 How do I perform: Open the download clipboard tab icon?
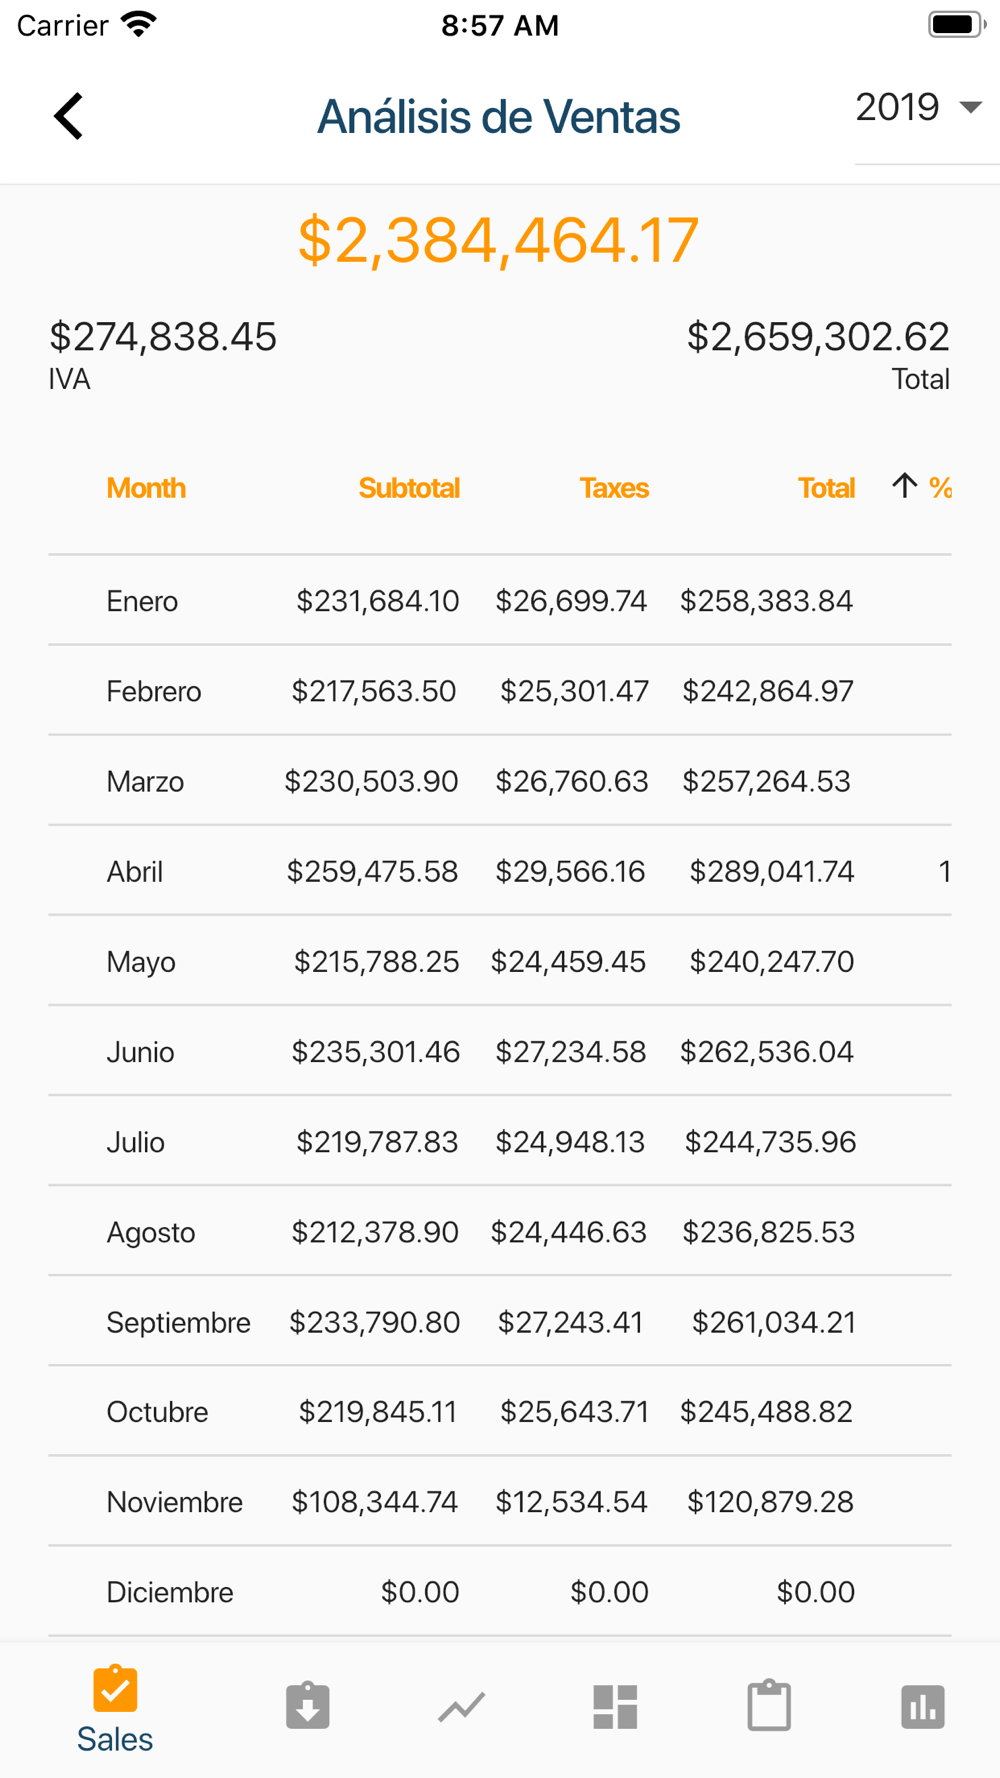(308, 1706)
